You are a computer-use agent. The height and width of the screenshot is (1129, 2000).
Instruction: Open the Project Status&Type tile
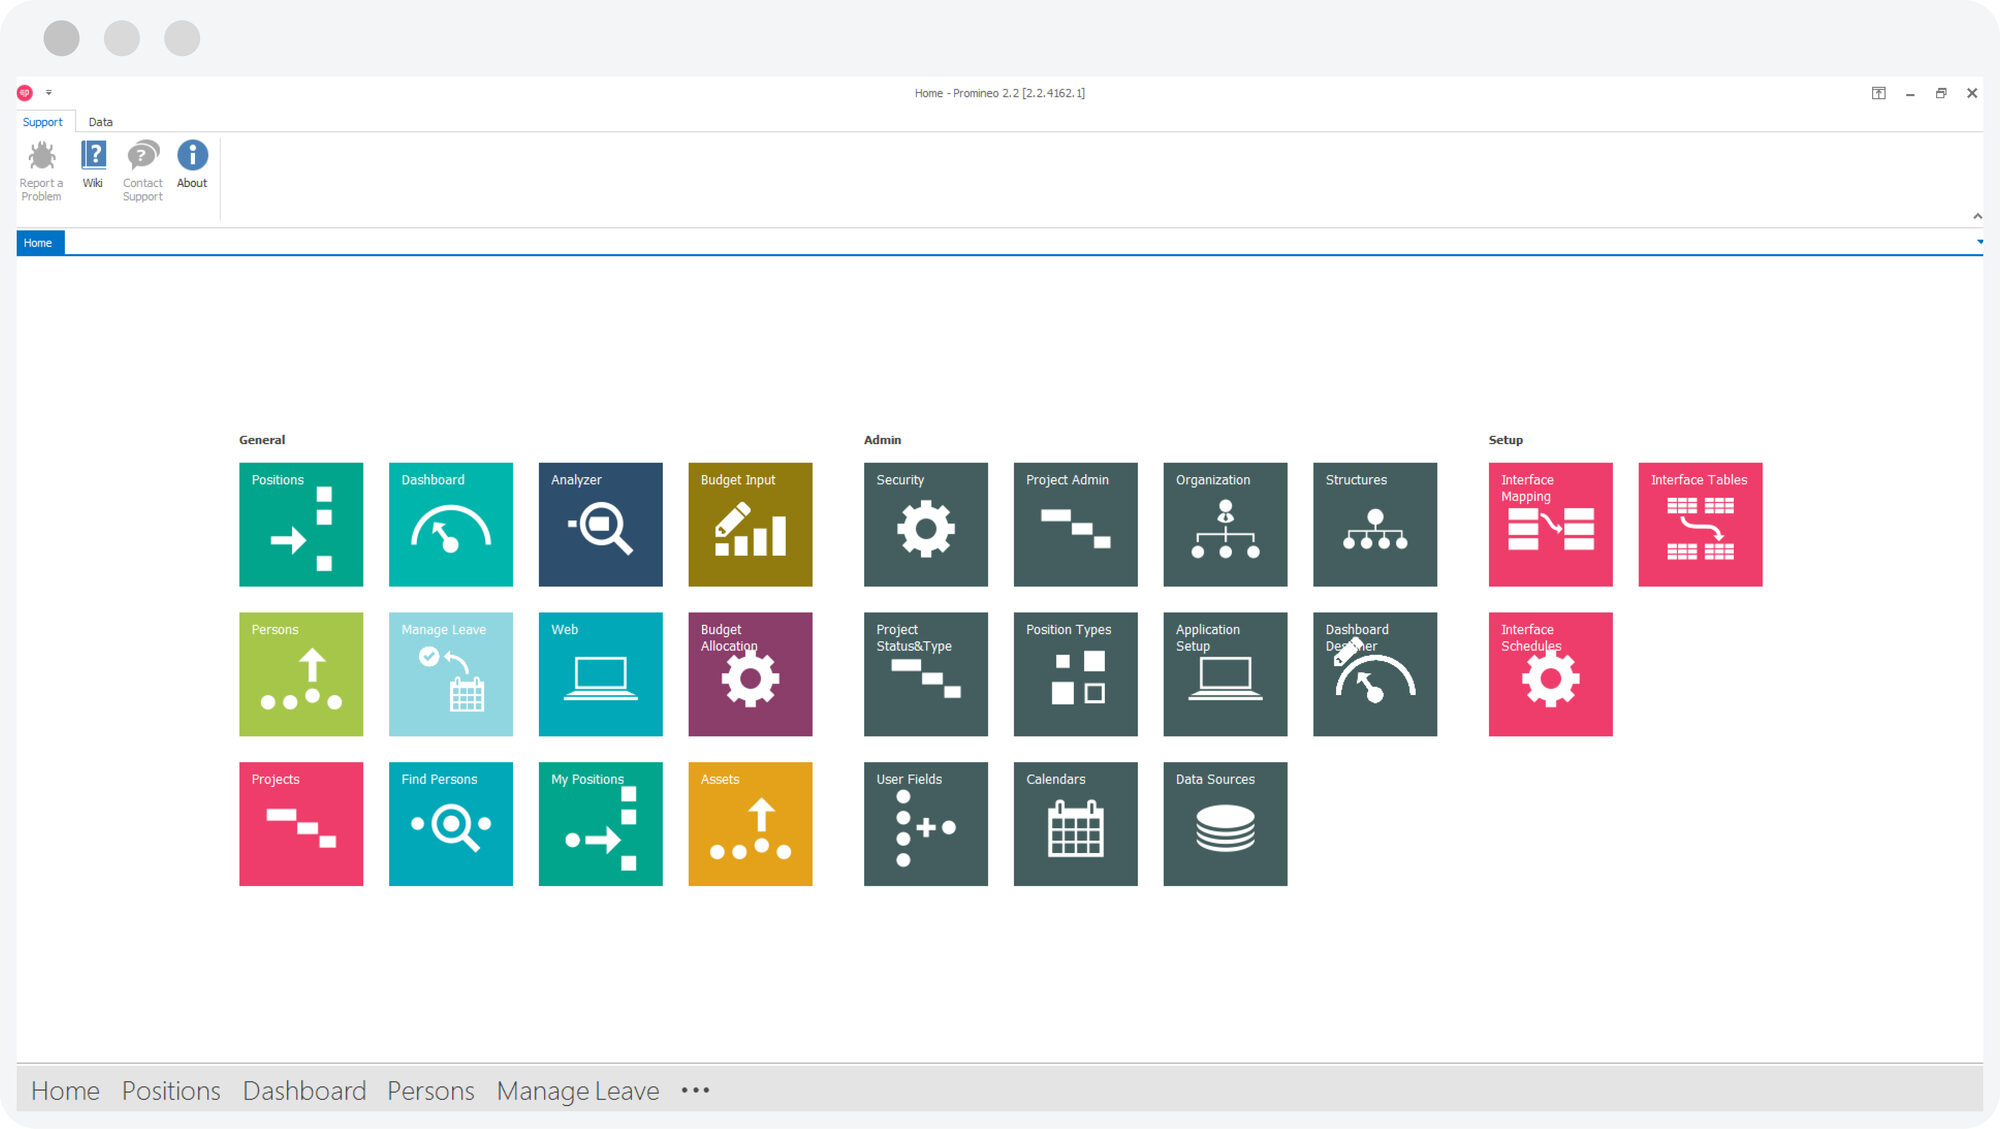[x=926, y=674]
